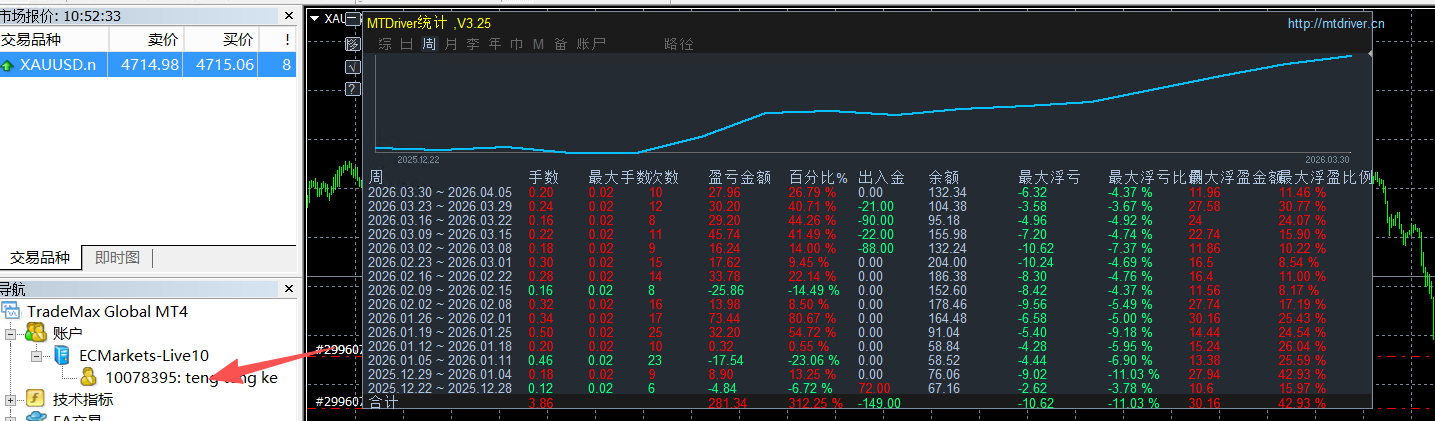The image size is (1435, 421).
Task: Click the MTDriver统计 ,V3.25 title
Action: pos(429,22)
